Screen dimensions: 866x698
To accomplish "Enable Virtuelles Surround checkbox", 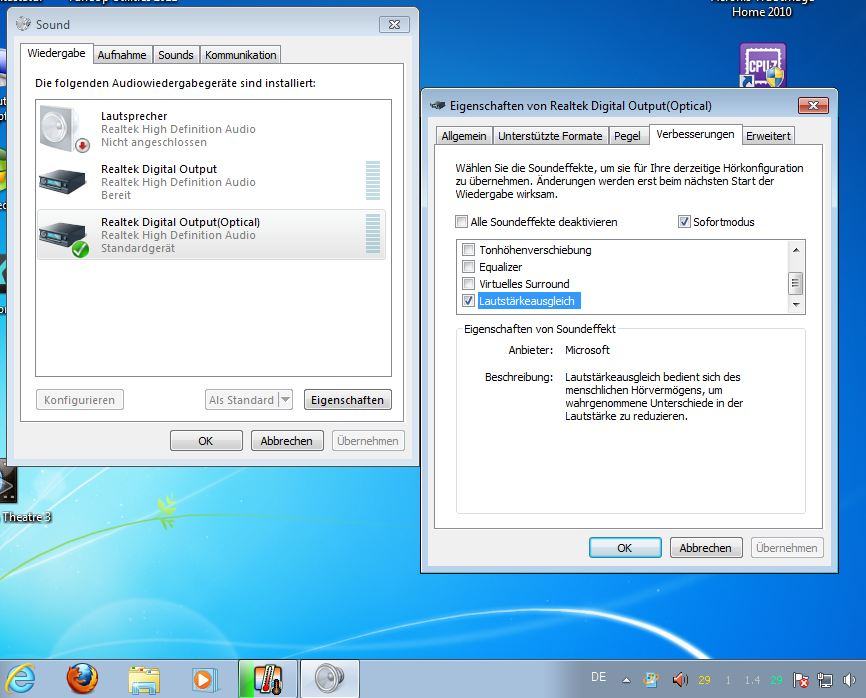I will [468, 283].
